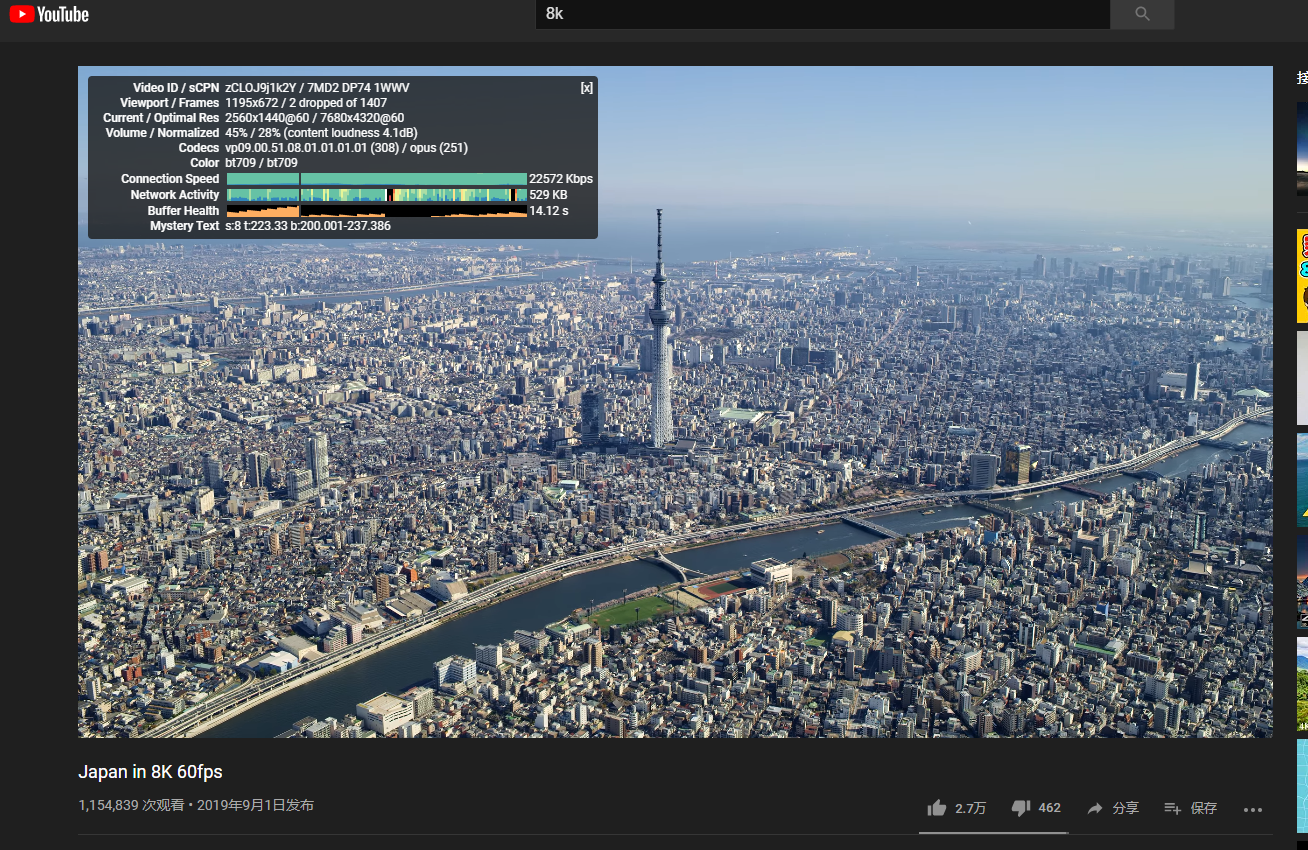1308x850 pixels.
Task: Focus the search box containing "8k"
Action: pos(822,14)
